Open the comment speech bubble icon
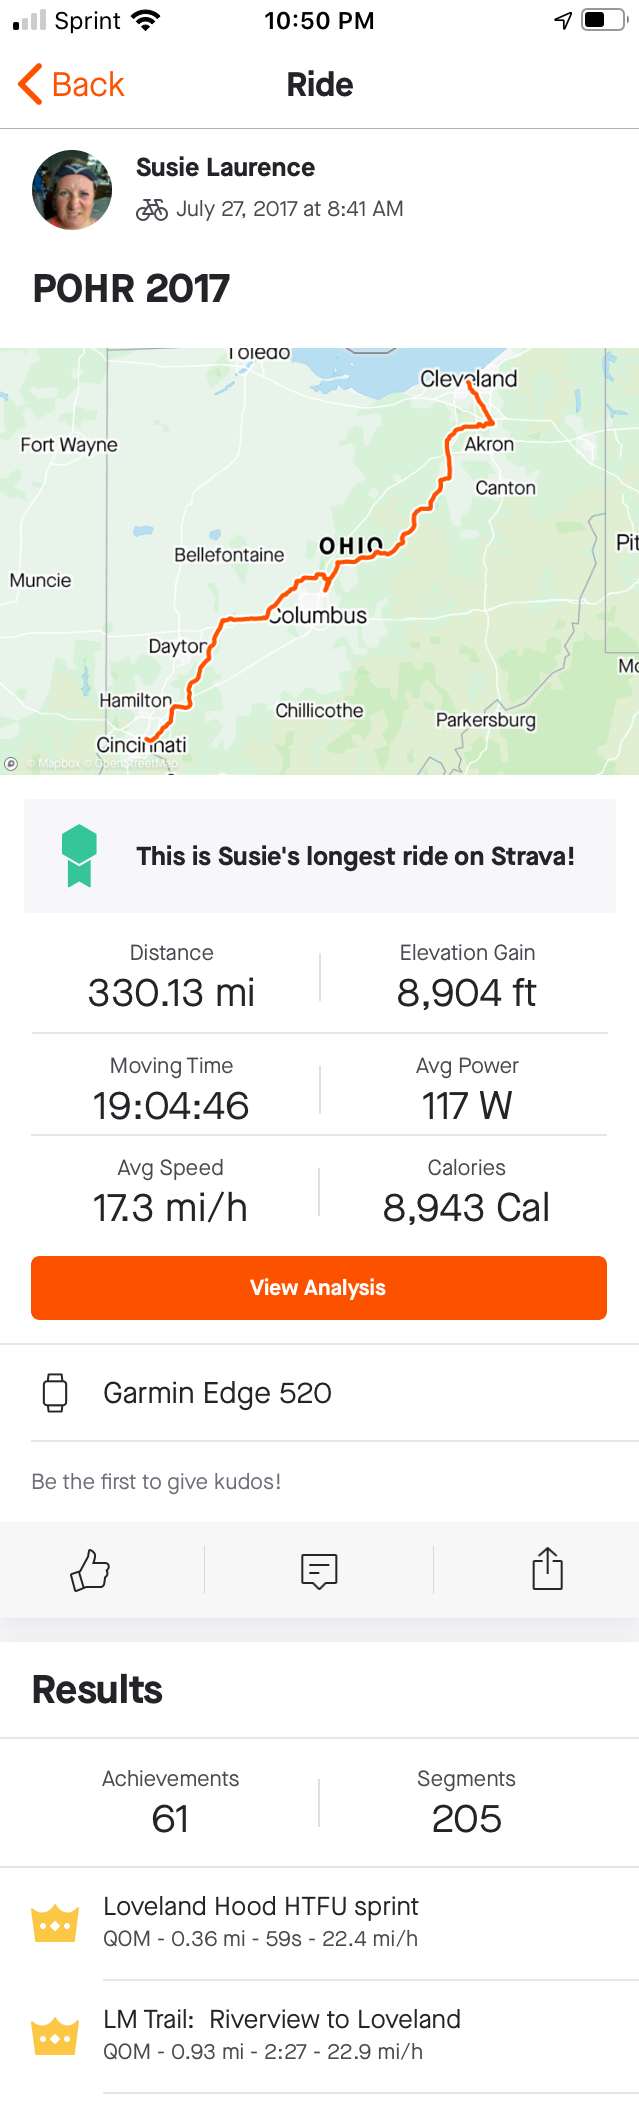Image resolution: width=639 pixels, height=2106 pixels. (319, 1571)
